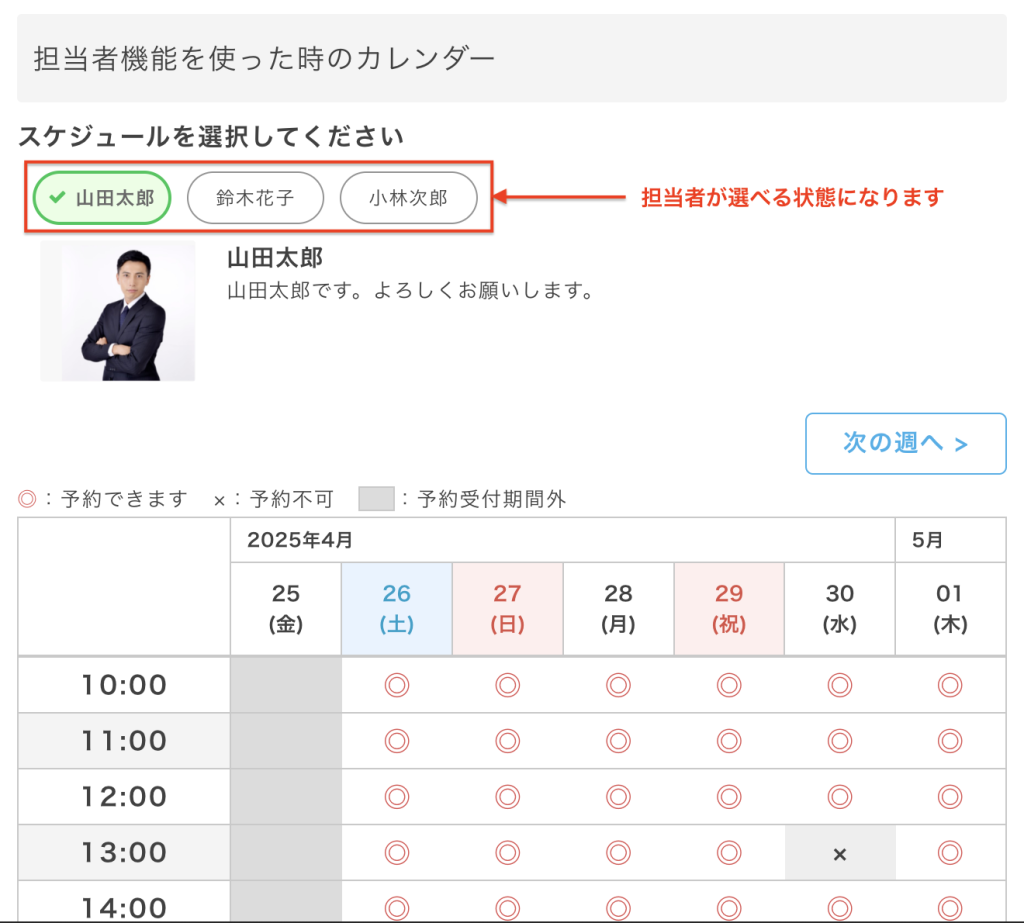Book the 14:00 slot on Saturday 26

pos(397,907)
